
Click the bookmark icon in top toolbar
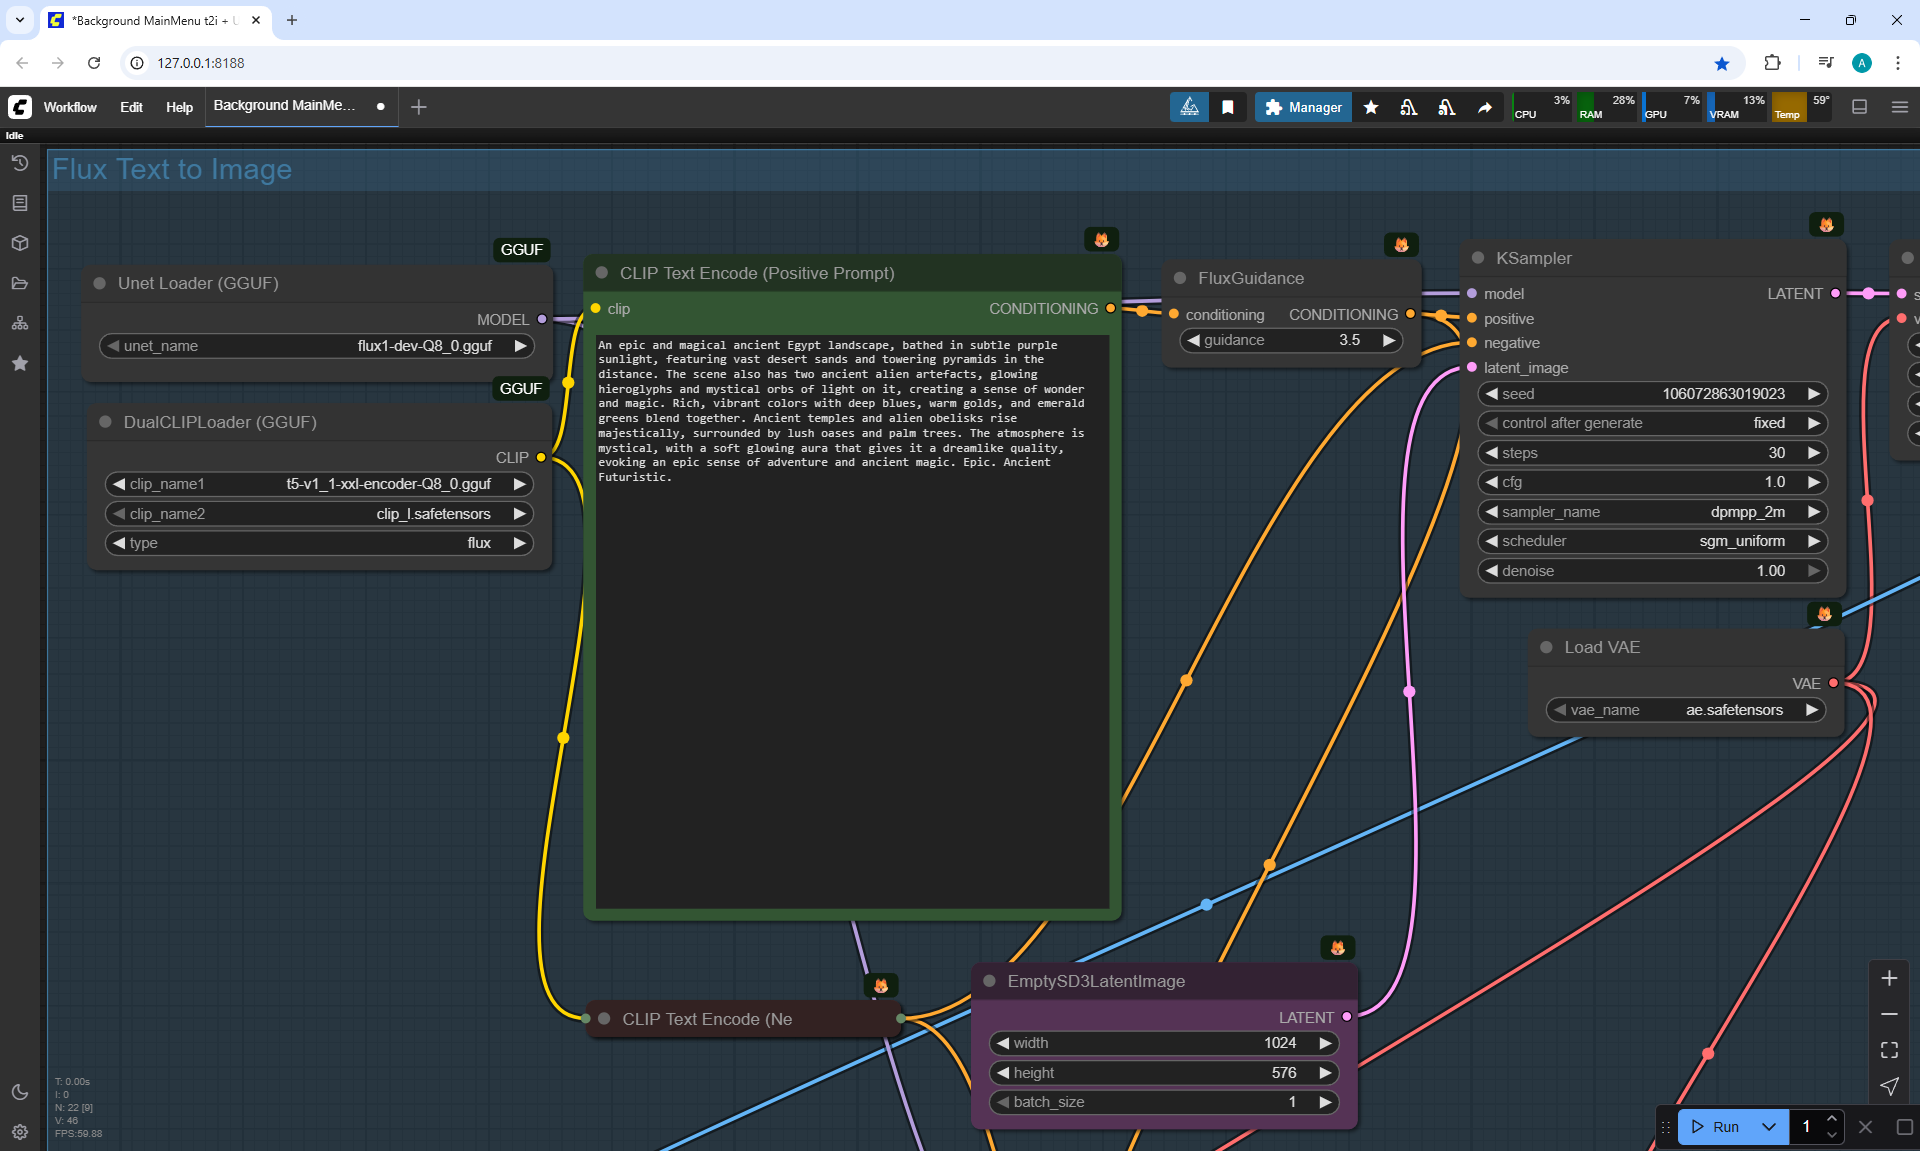tap(1228, 107)
